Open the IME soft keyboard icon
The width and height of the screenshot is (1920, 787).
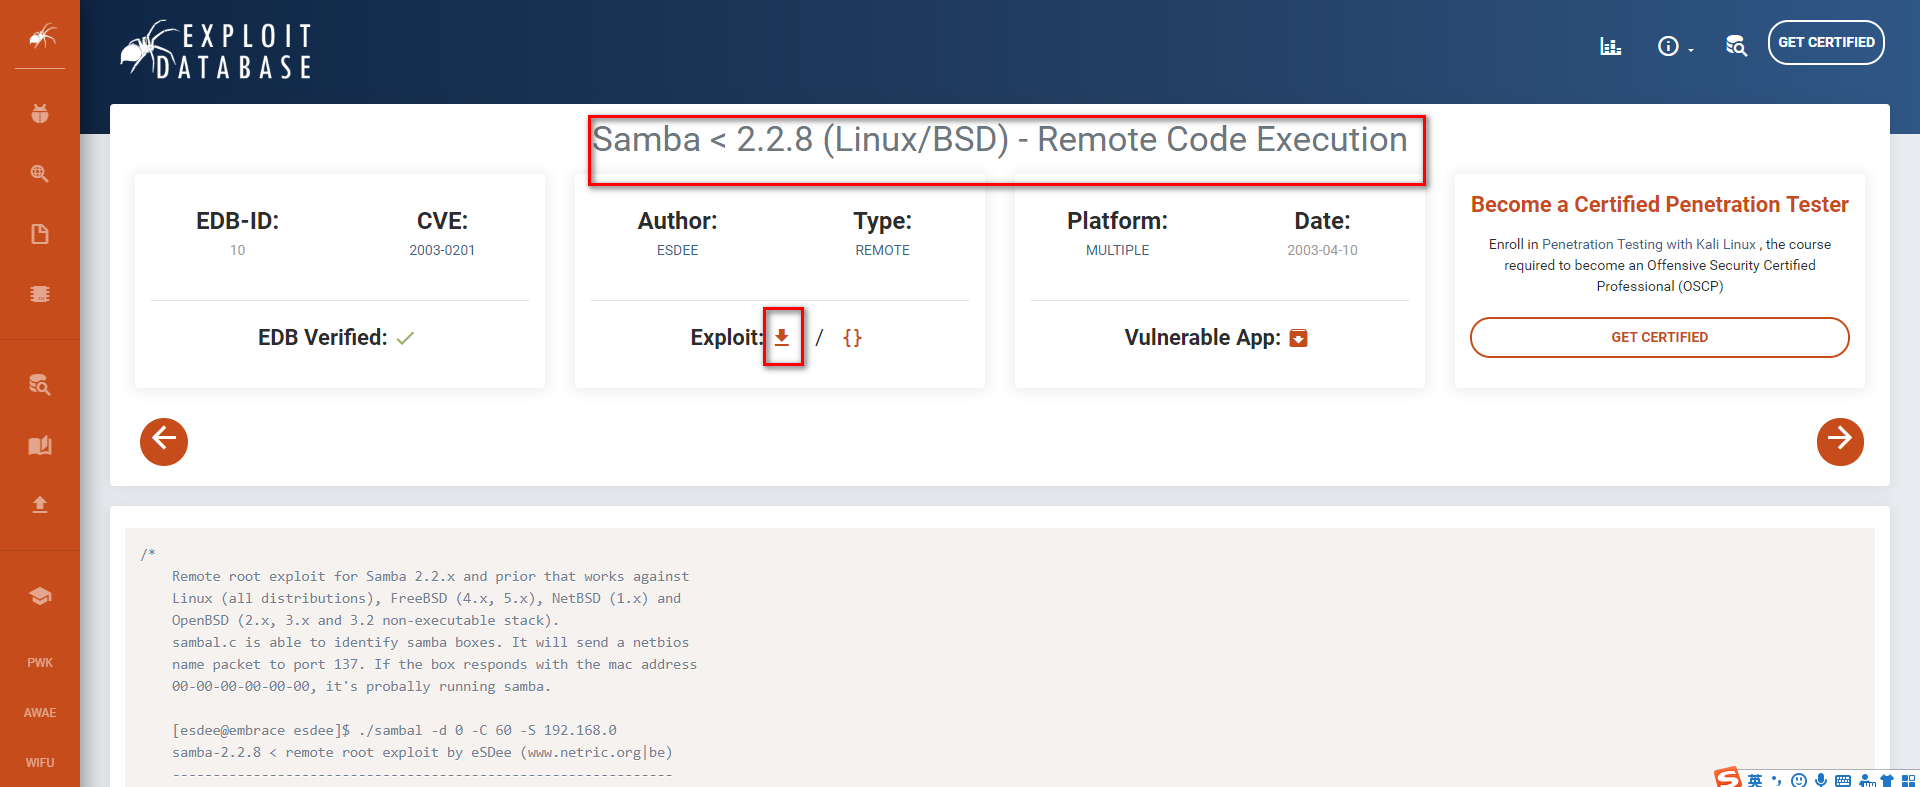1843,781
